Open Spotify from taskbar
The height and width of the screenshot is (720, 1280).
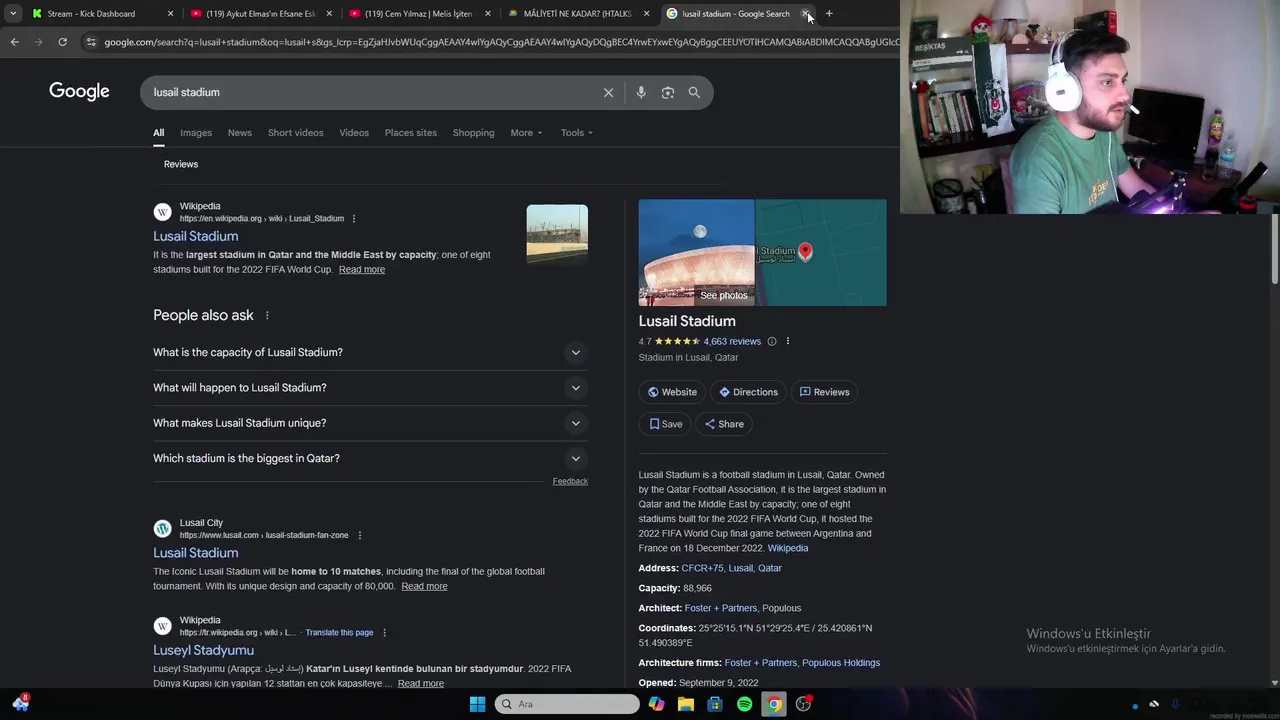[745, 704]
